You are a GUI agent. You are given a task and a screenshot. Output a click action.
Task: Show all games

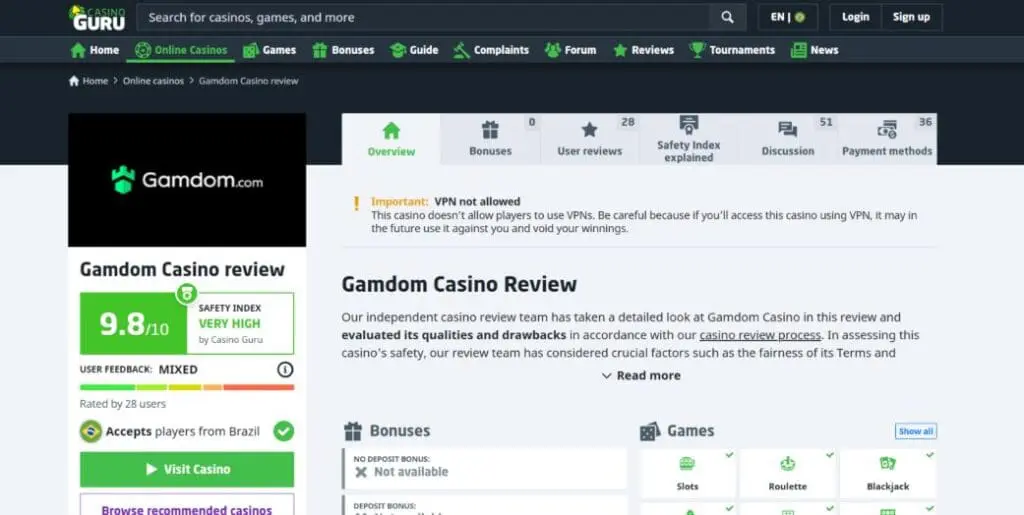click(916, 431)
